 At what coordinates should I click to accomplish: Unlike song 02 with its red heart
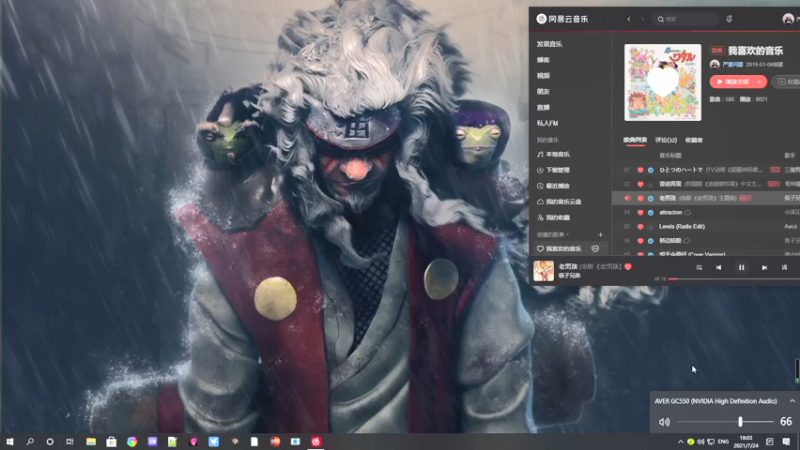tap(640, 184)
